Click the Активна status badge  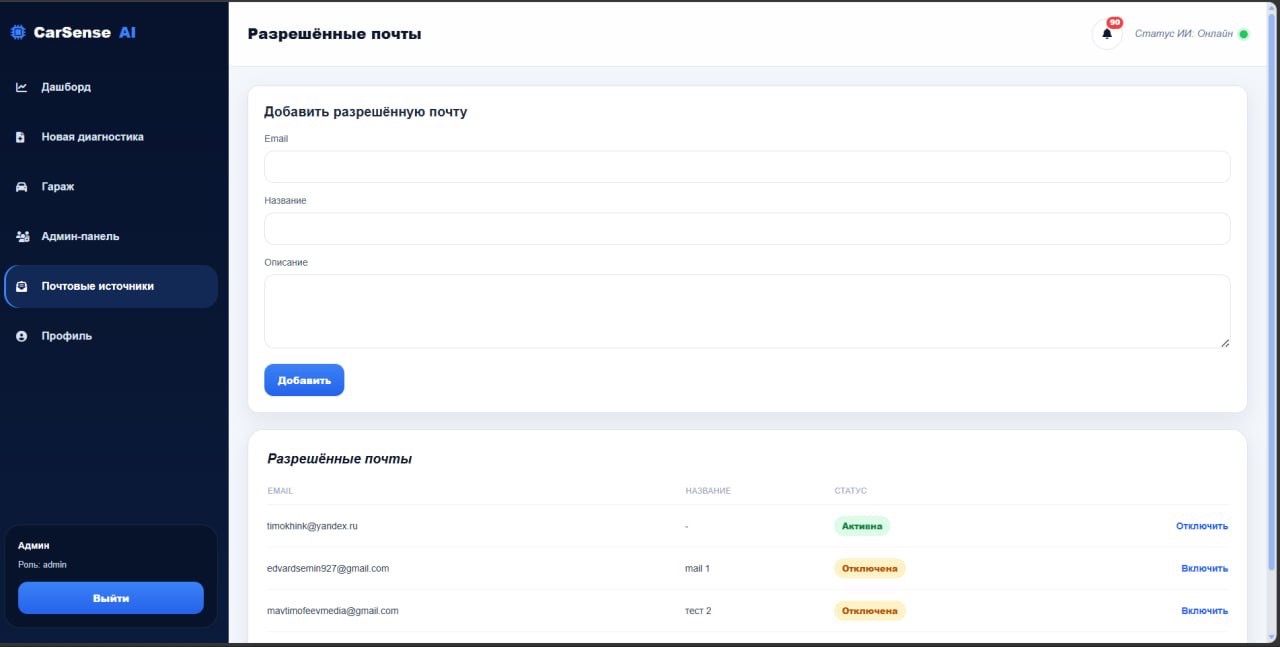pos(862,526)
